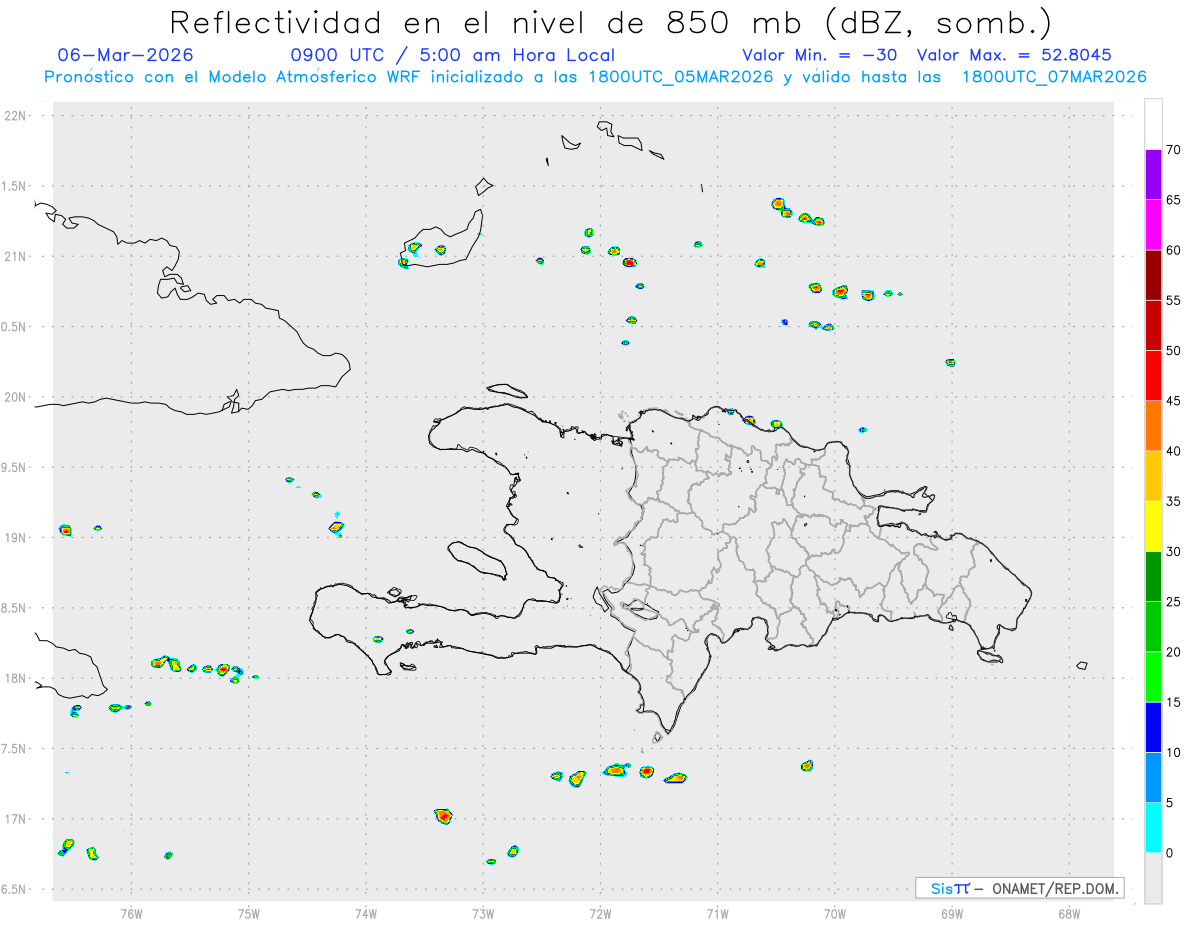Image resolution: width=1200 pixels, height=927 pixels.
Task: Click the colorbar label "60"
Action: 1174,250
